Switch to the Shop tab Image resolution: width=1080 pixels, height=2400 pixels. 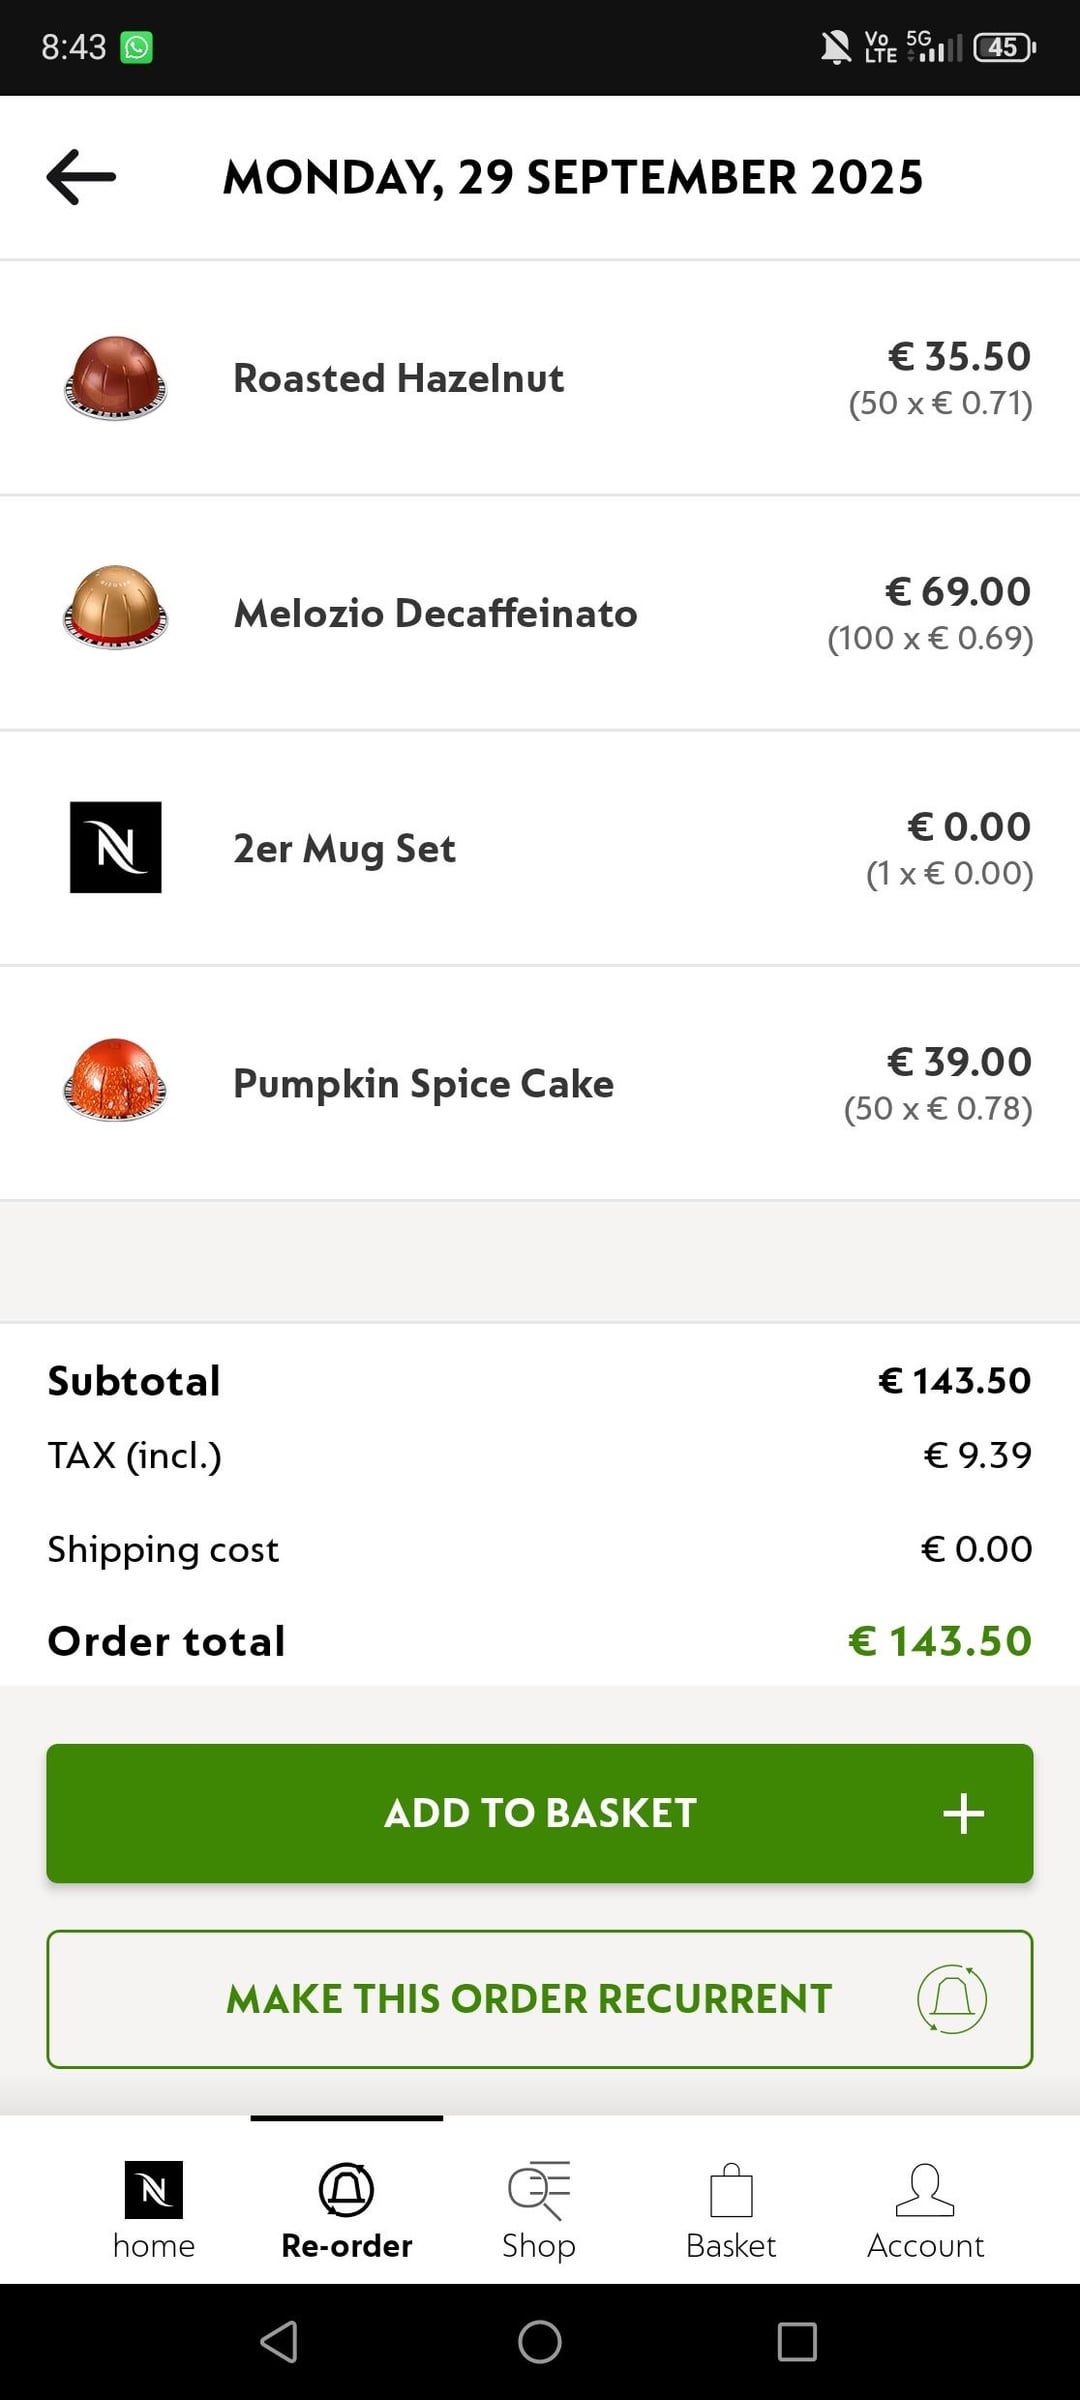tap(539, 2210)
